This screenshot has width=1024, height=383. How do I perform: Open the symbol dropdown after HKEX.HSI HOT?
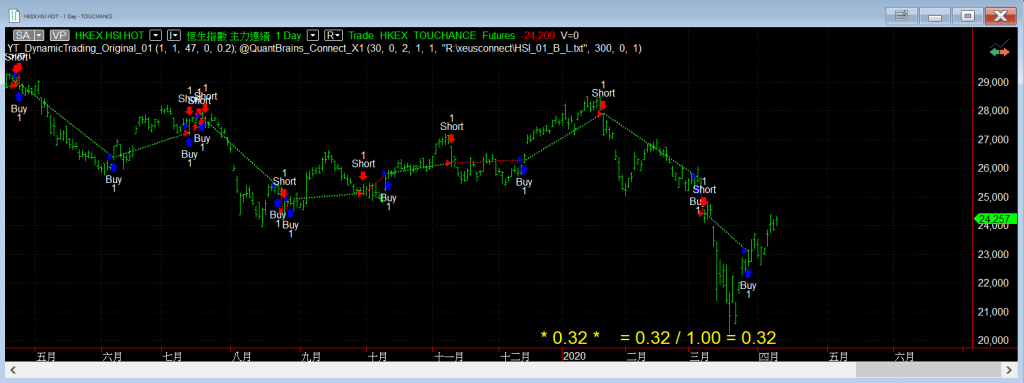[x=156, y=35]
